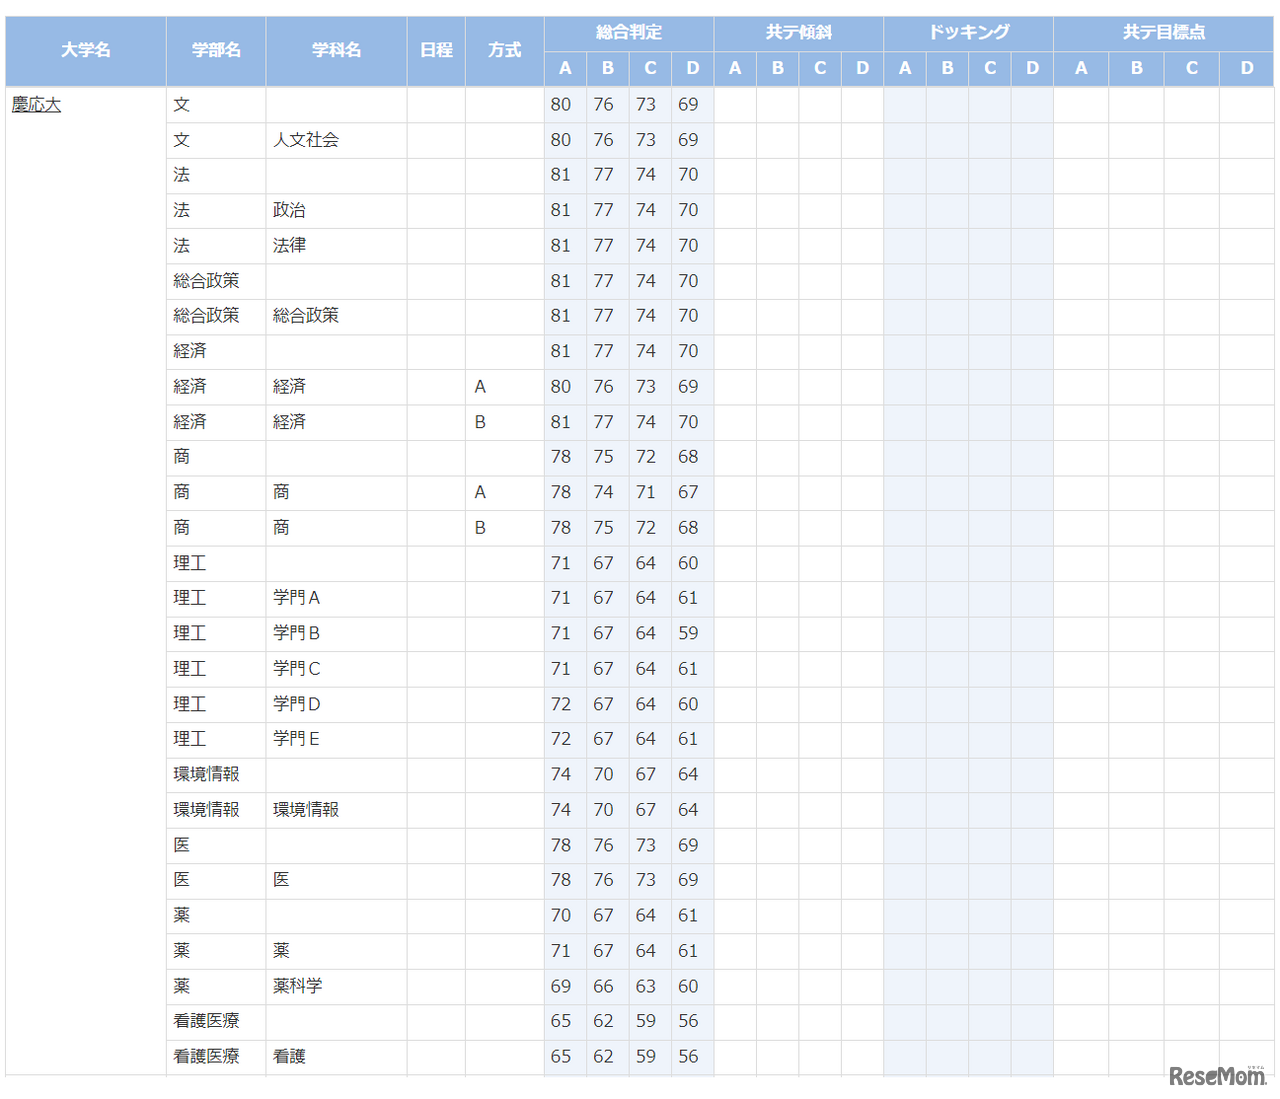Click the 方式 header cell
This screenshot has width=1280, height=1099.
[503, 50]
